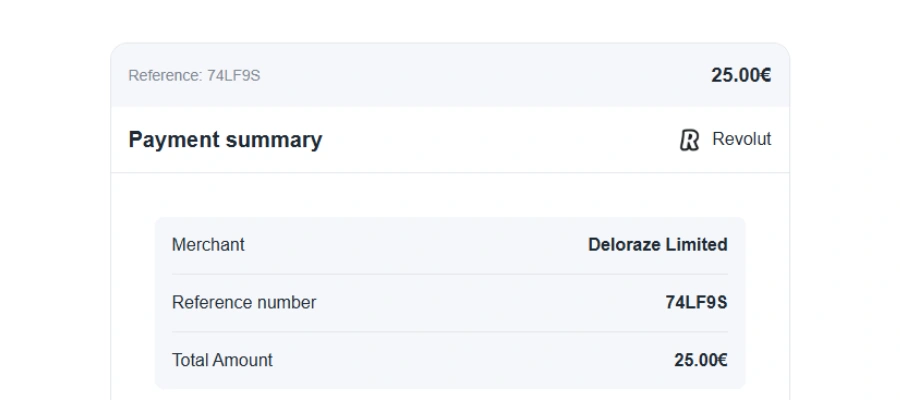Click the white area left of the details card
The height and width of the screenshot is (400, 900).
(x=133, y=300)
